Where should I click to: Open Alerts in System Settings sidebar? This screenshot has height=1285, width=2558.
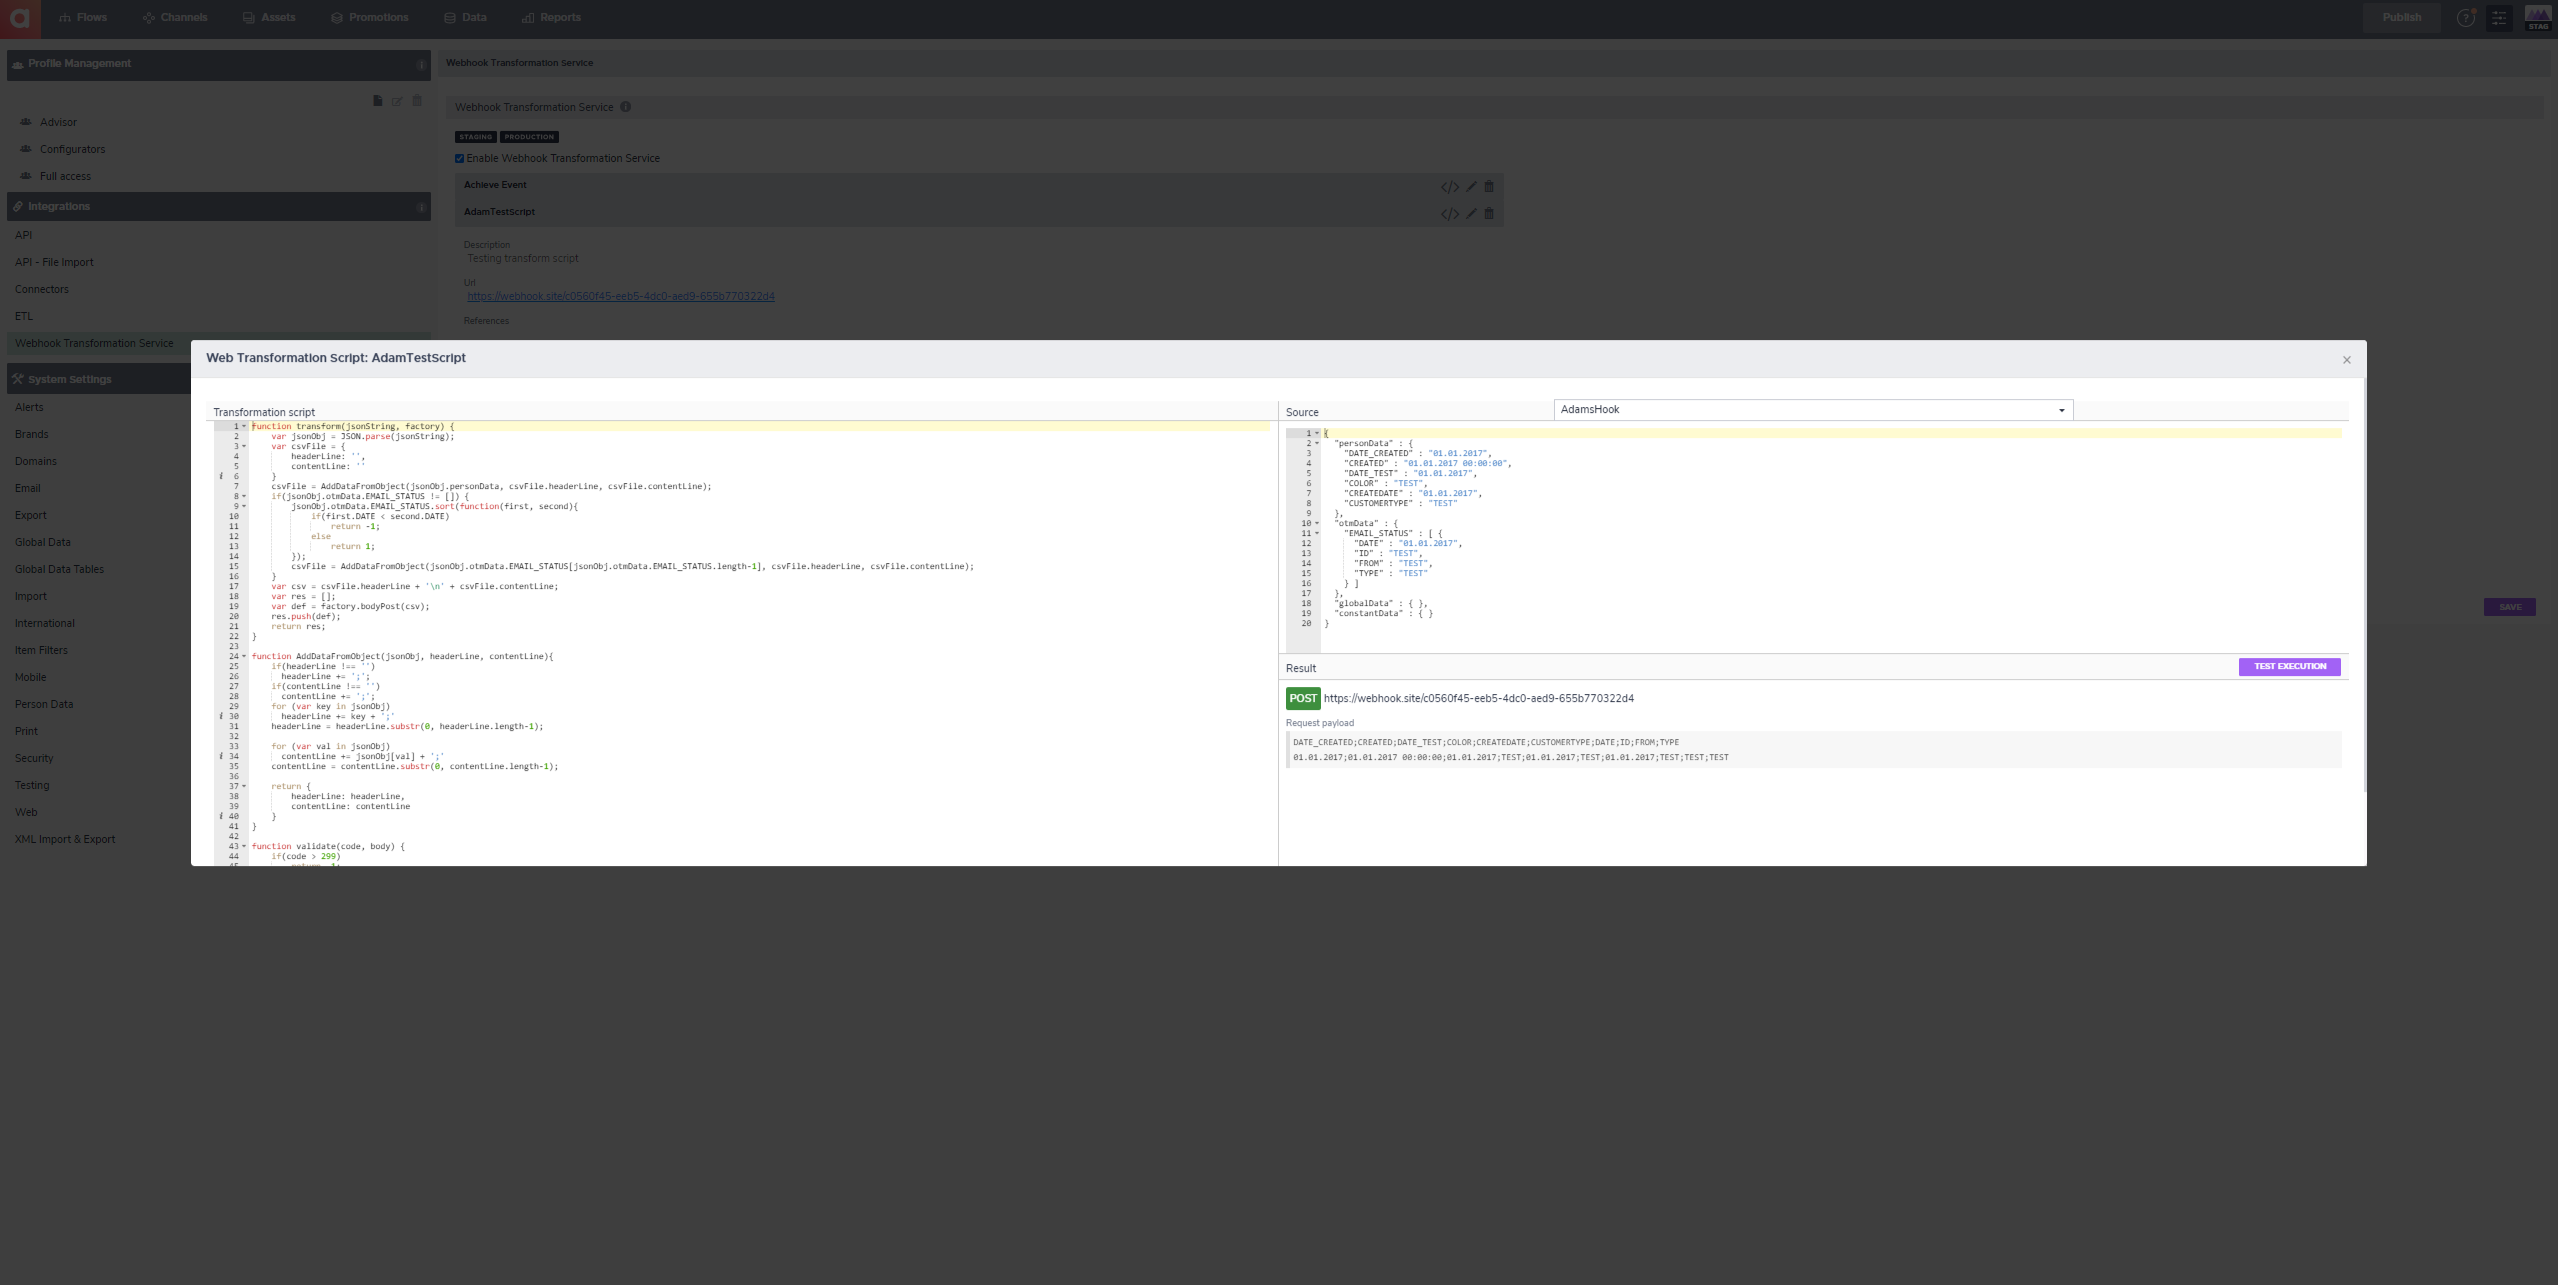pyautogui.click(x=29, y=407)
